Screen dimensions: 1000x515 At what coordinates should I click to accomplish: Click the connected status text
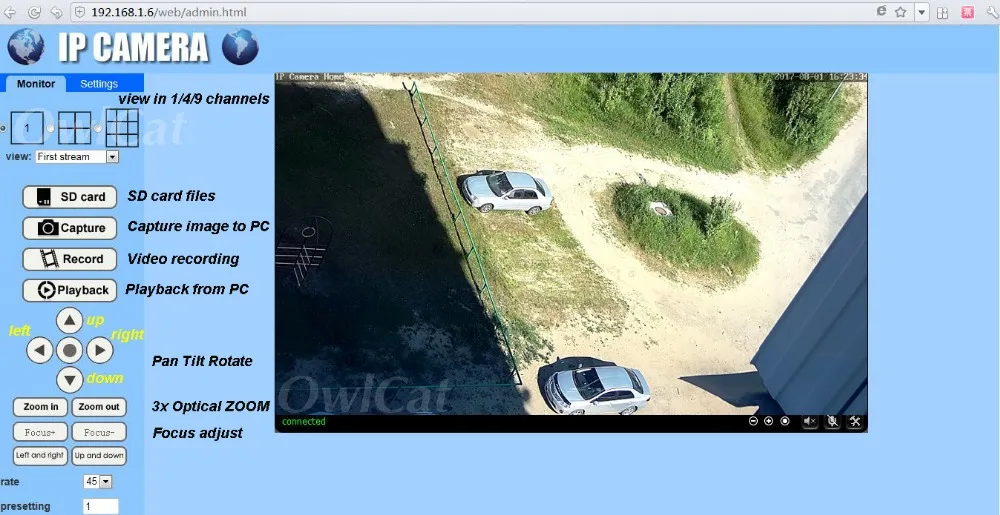(x=304, y=421)
